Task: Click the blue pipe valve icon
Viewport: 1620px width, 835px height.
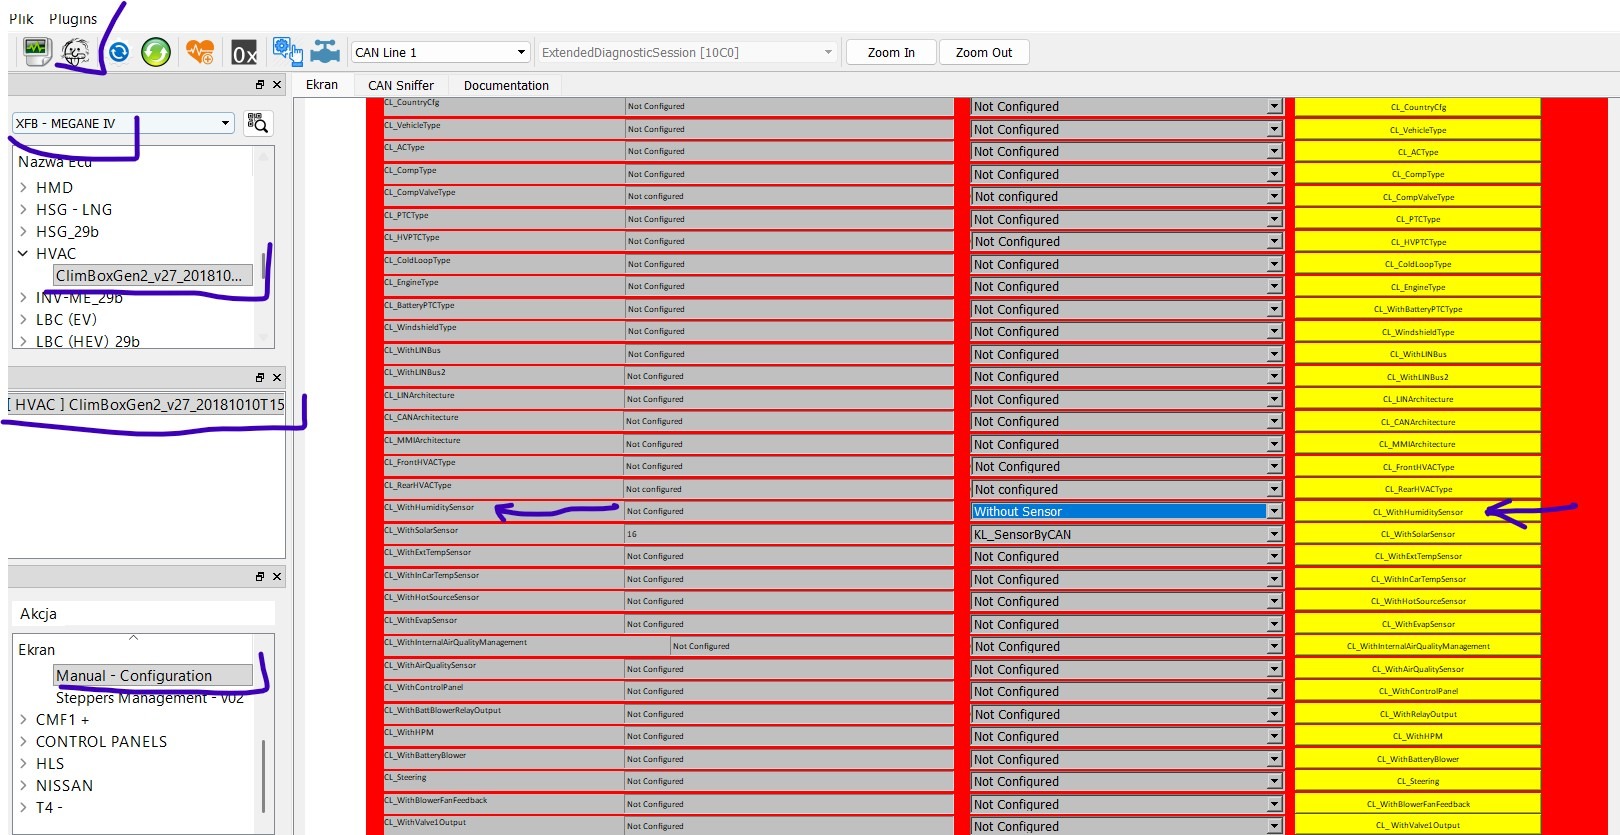Action: click(325, 52)
